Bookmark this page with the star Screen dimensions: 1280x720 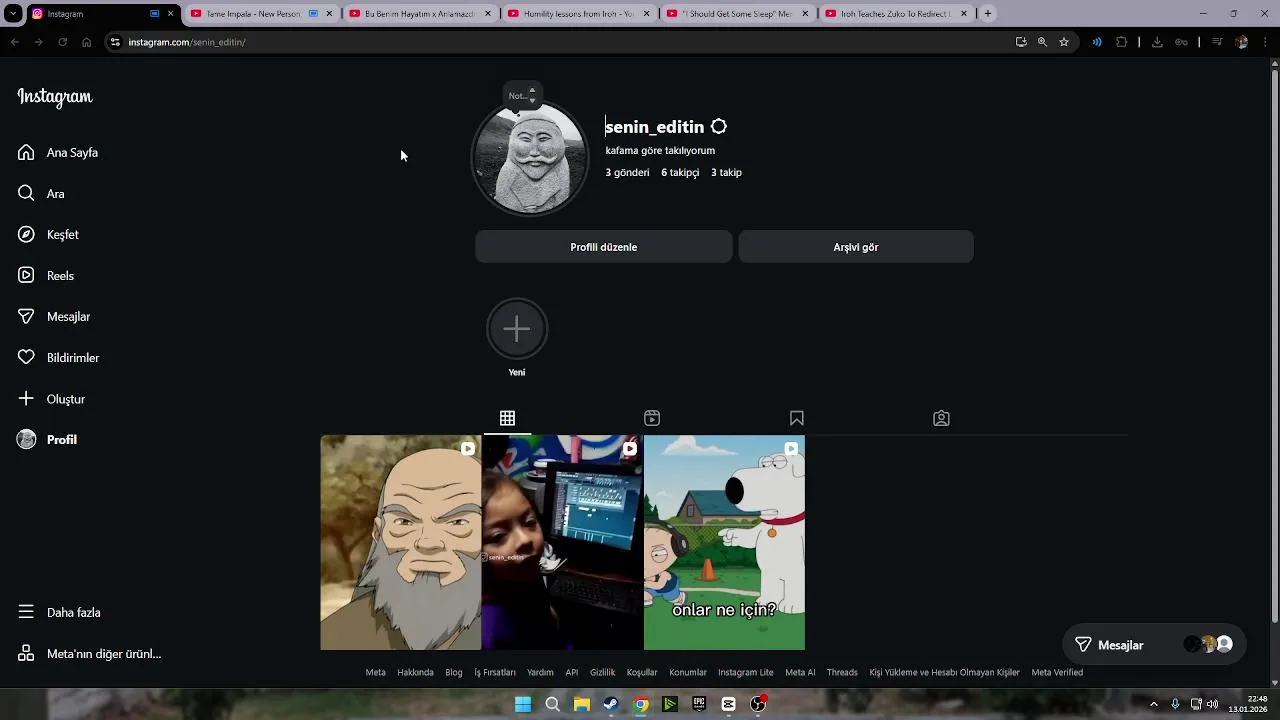click(x=1064, y=42)
